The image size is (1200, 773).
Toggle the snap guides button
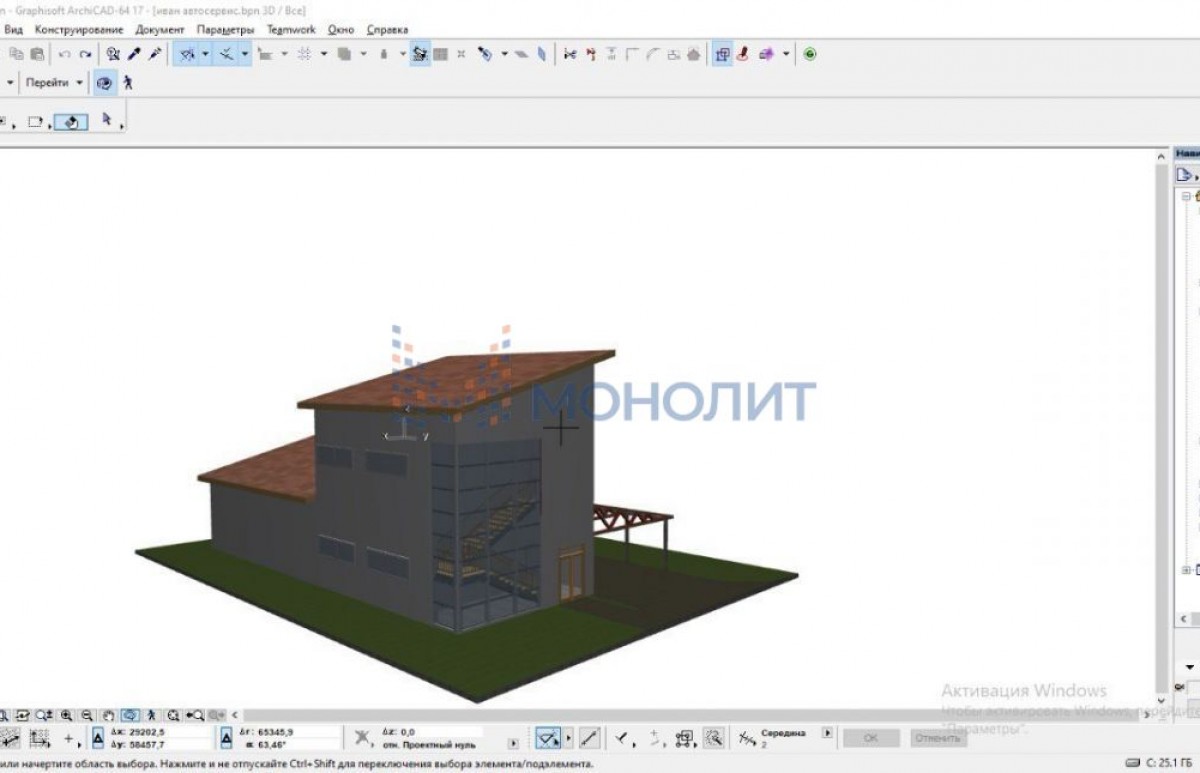click(x=226, y=54)
